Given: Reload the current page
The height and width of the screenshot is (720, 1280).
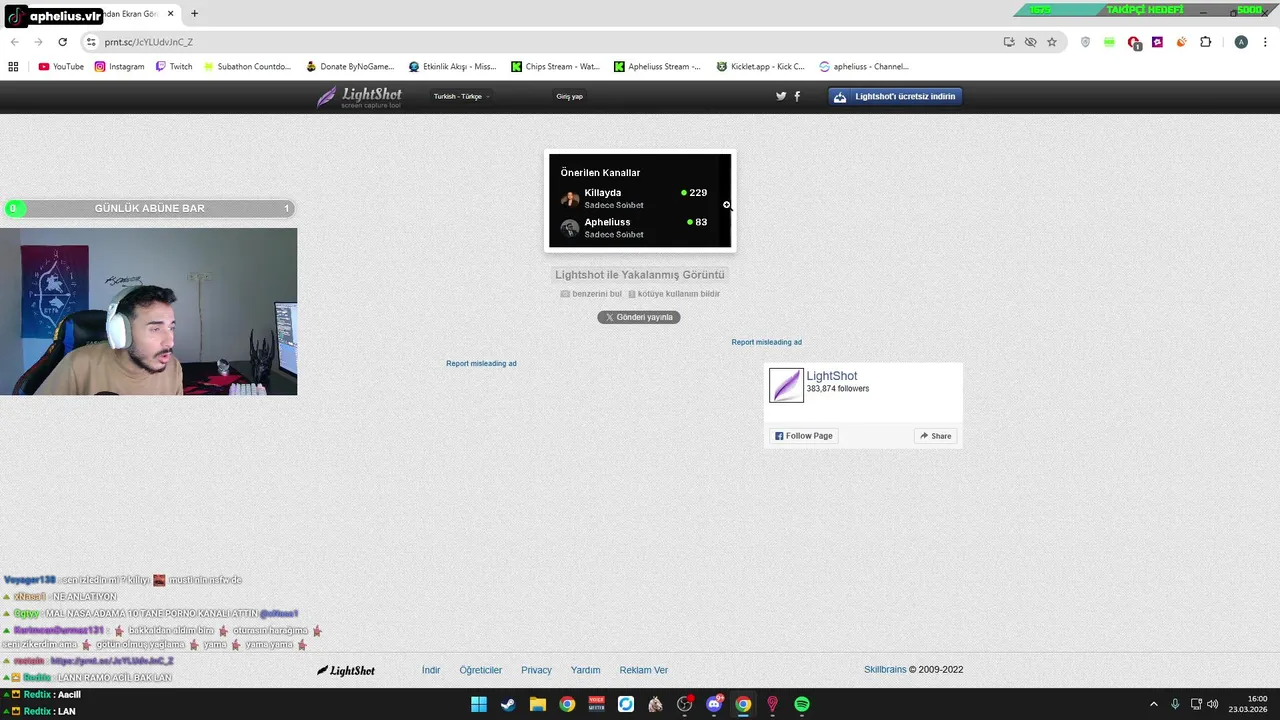Looking at the screenshot, I should point(62,42).
